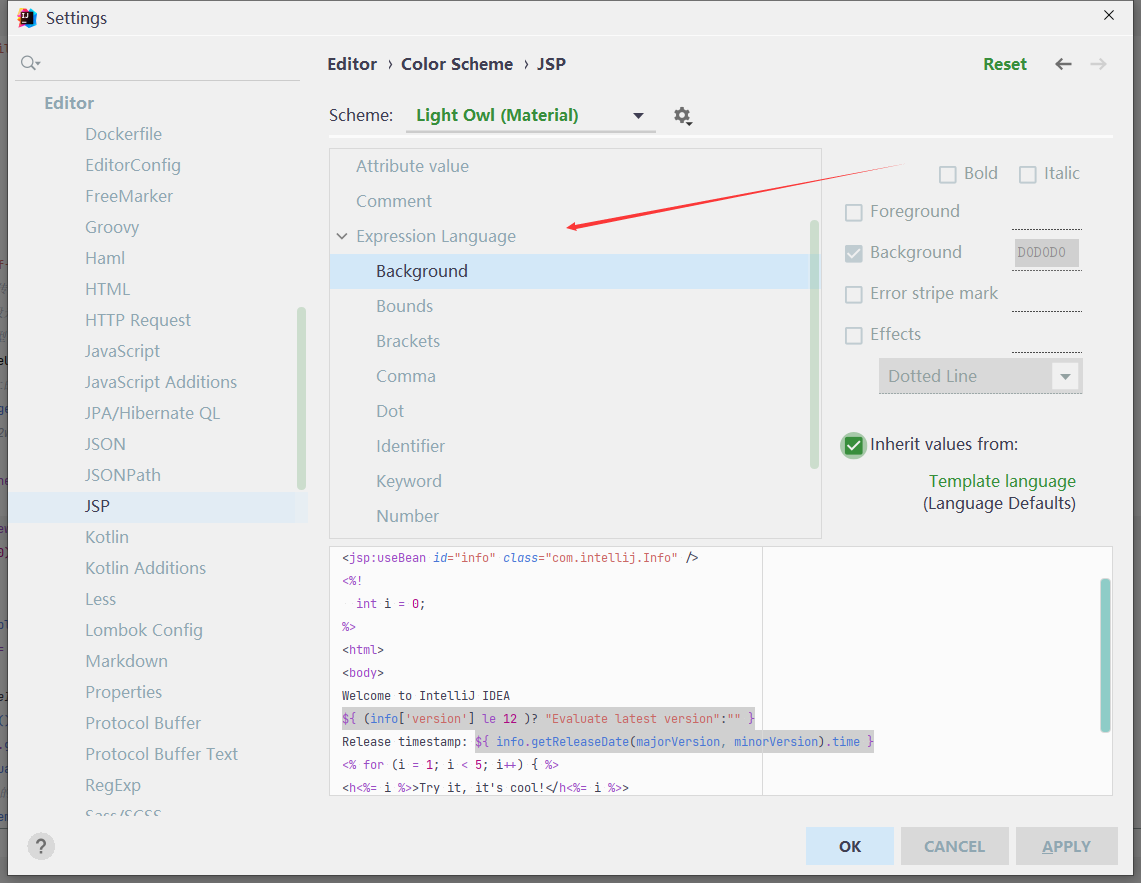Screen dimensions: 1141x883
Task: Close the Settings dialog
Action: coord(1108,15)
